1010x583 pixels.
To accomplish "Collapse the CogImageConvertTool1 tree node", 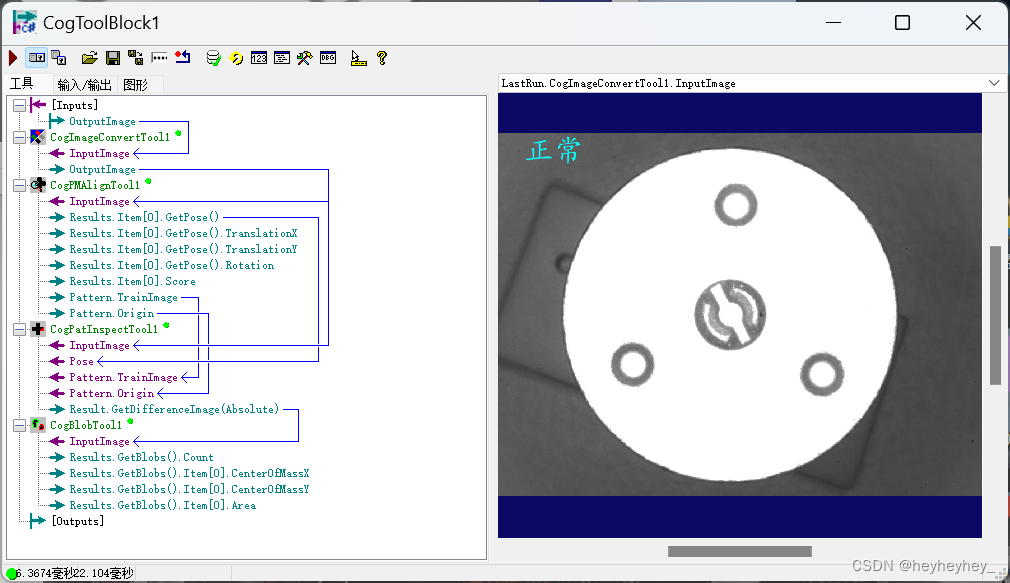I will click(x=17, y=136).
